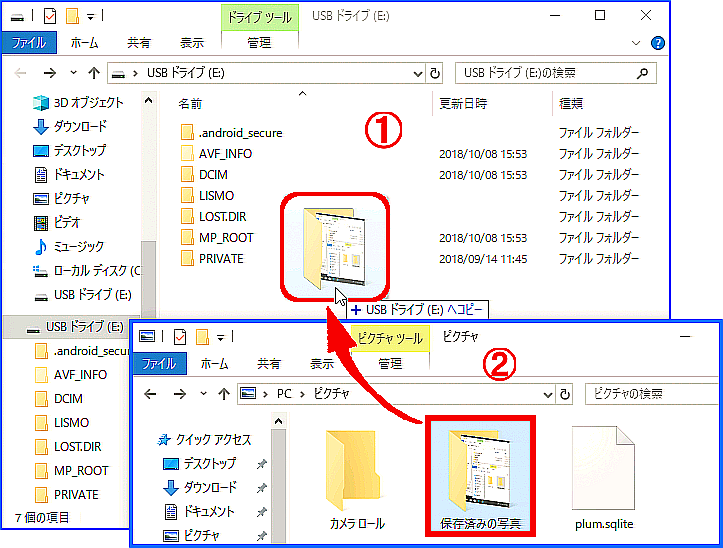
Task: Select ビデオ in navigation pane
Action: 57,222
